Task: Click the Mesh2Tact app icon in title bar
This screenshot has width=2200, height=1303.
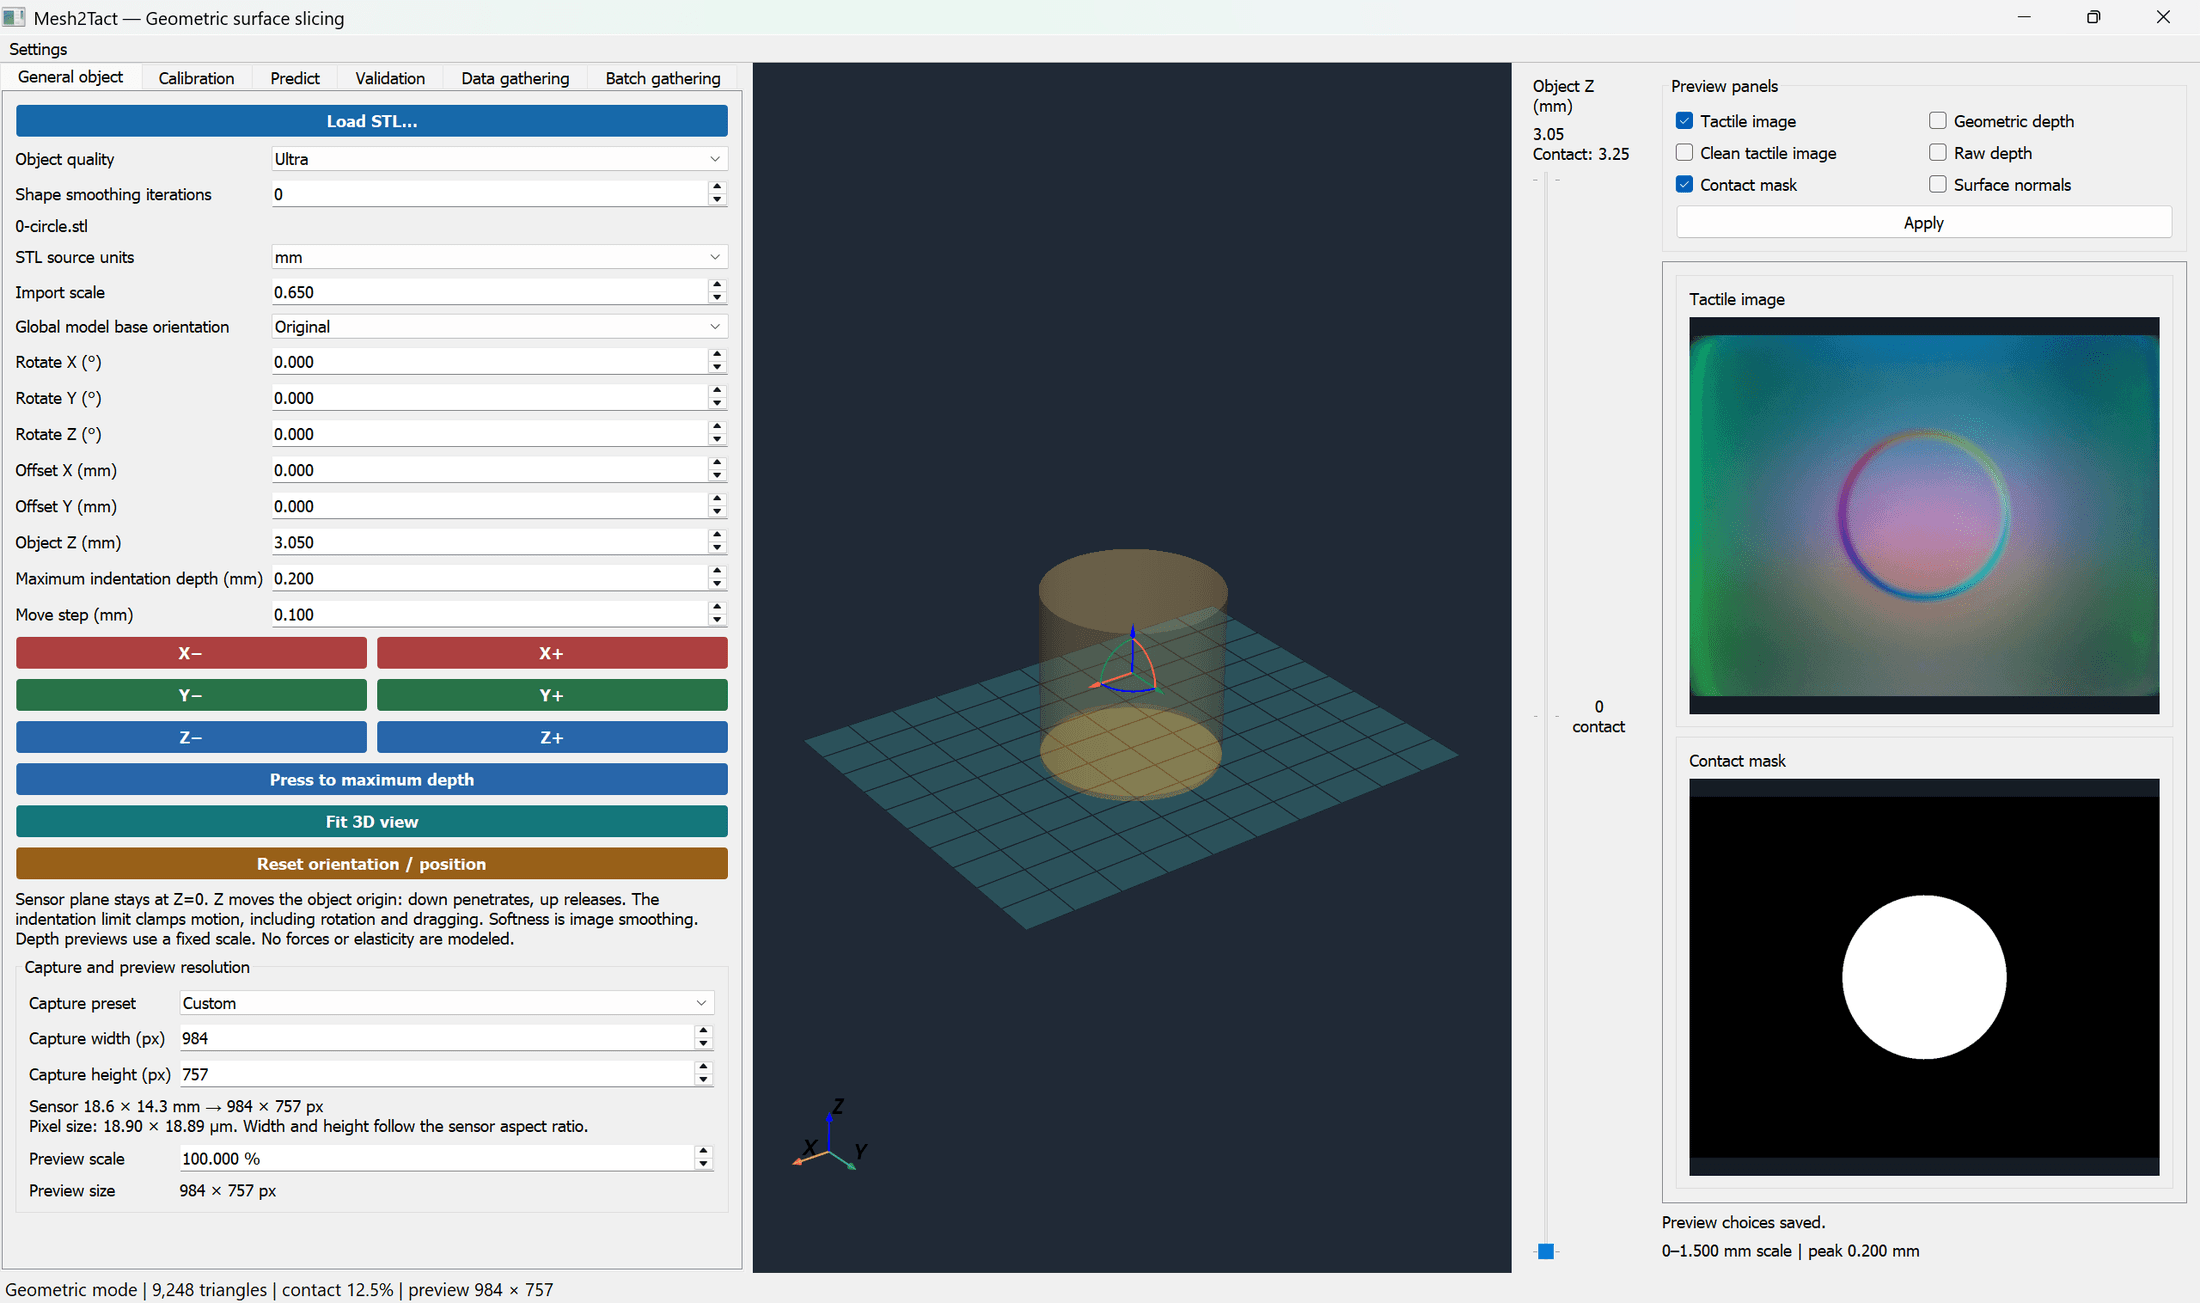Action: click(x=14, y=17)
